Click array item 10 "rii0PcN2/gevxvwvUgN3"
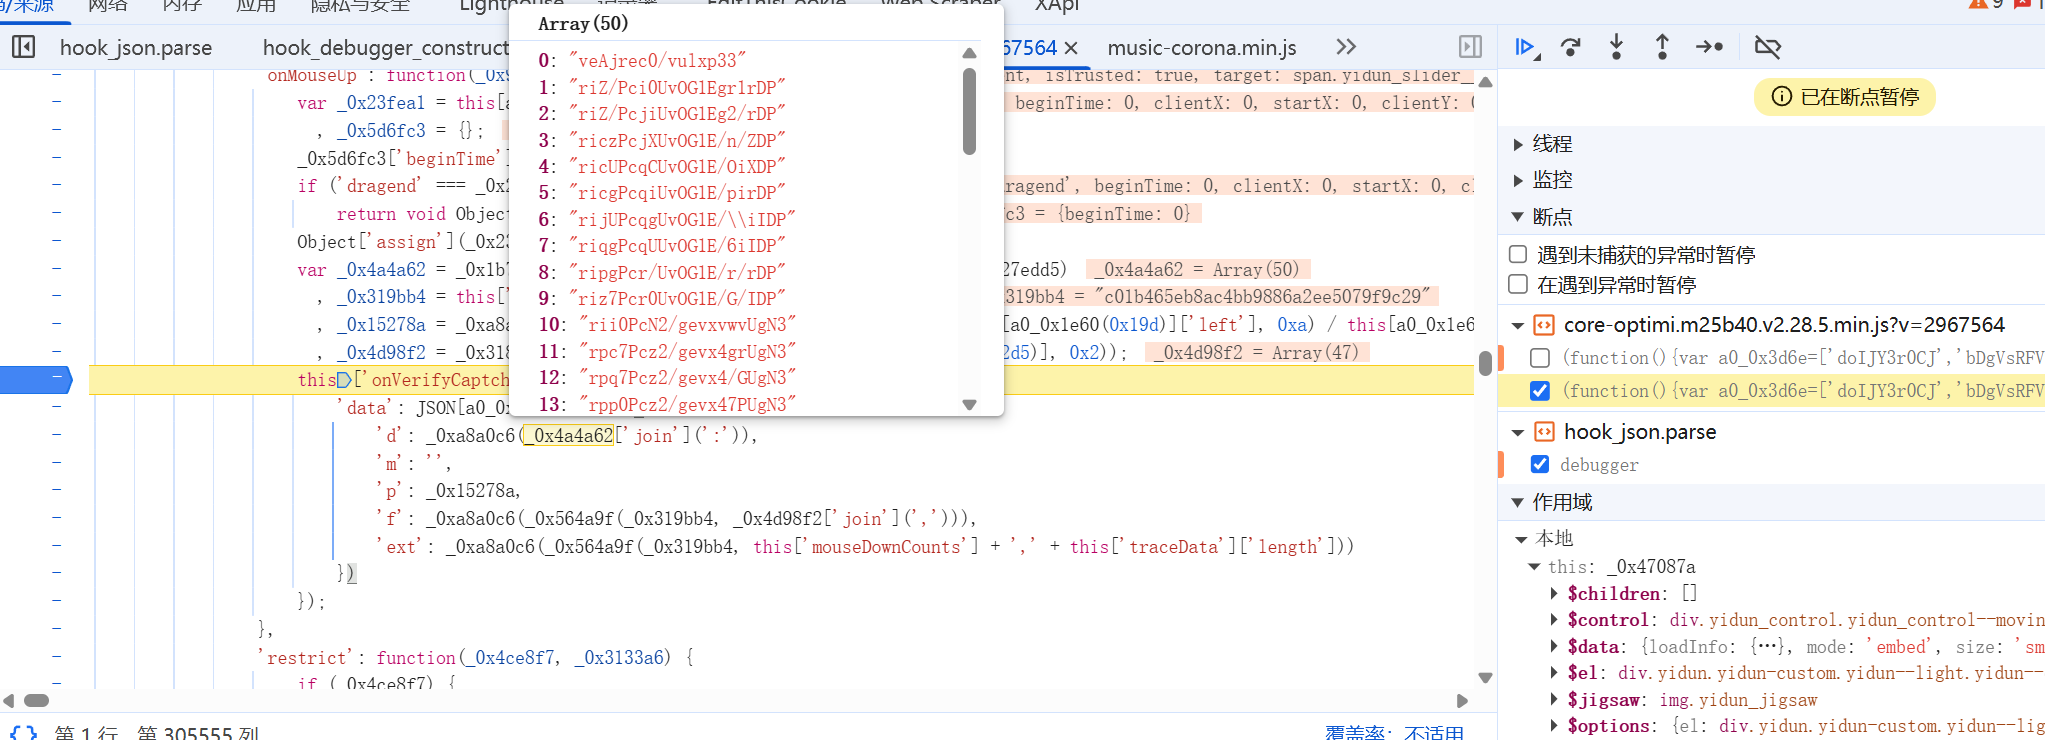The image size is (2045, 740). pyautogui.click(x=687, y=325)
